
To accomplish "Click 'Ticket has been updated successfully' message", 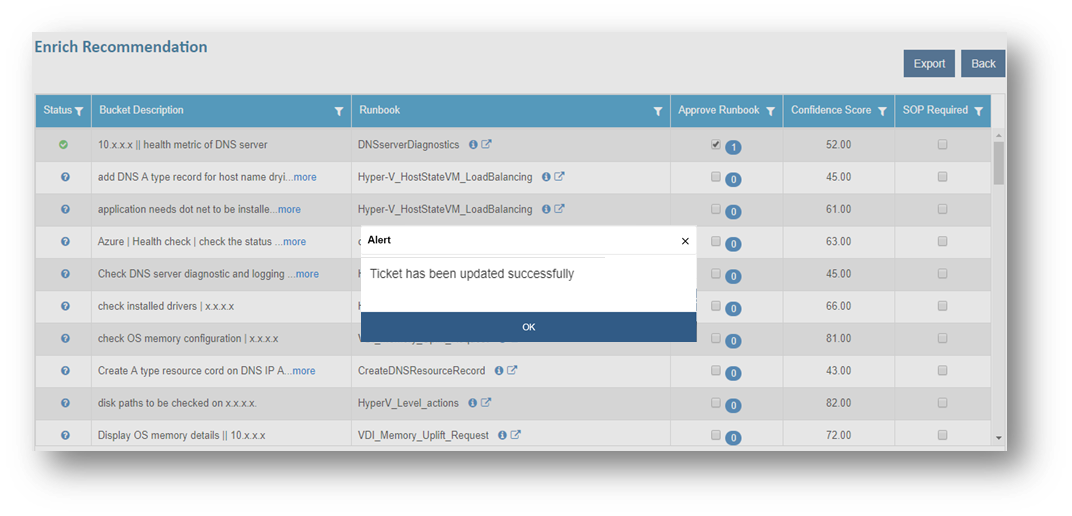I will pyautogui.click(x=472, y=274).
